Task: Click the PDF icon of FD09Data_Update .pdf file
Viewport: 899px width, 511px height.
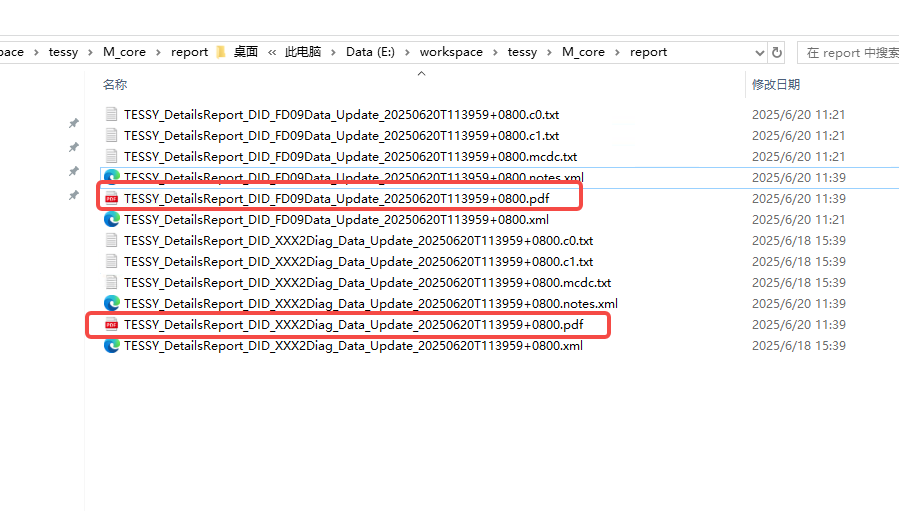Action: [x=111, y=198]
